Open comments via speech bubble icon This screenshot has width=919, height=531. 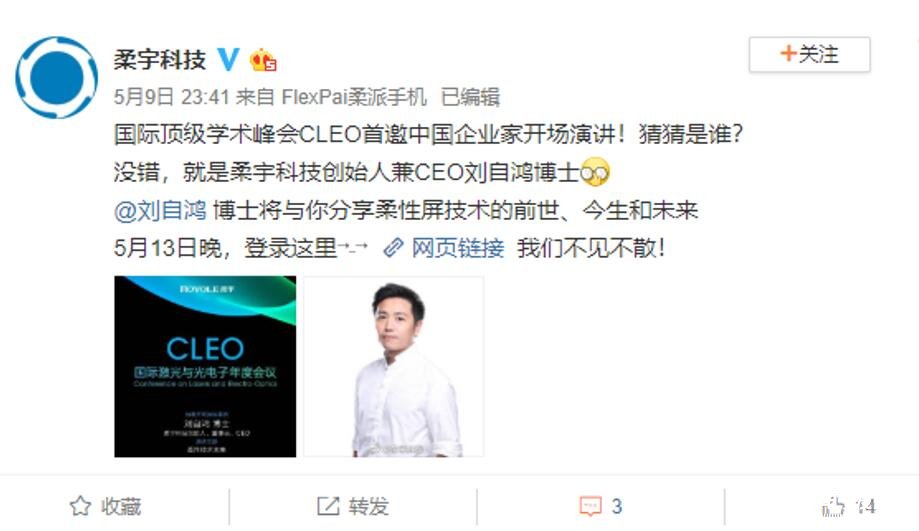(x=590, y=506)
